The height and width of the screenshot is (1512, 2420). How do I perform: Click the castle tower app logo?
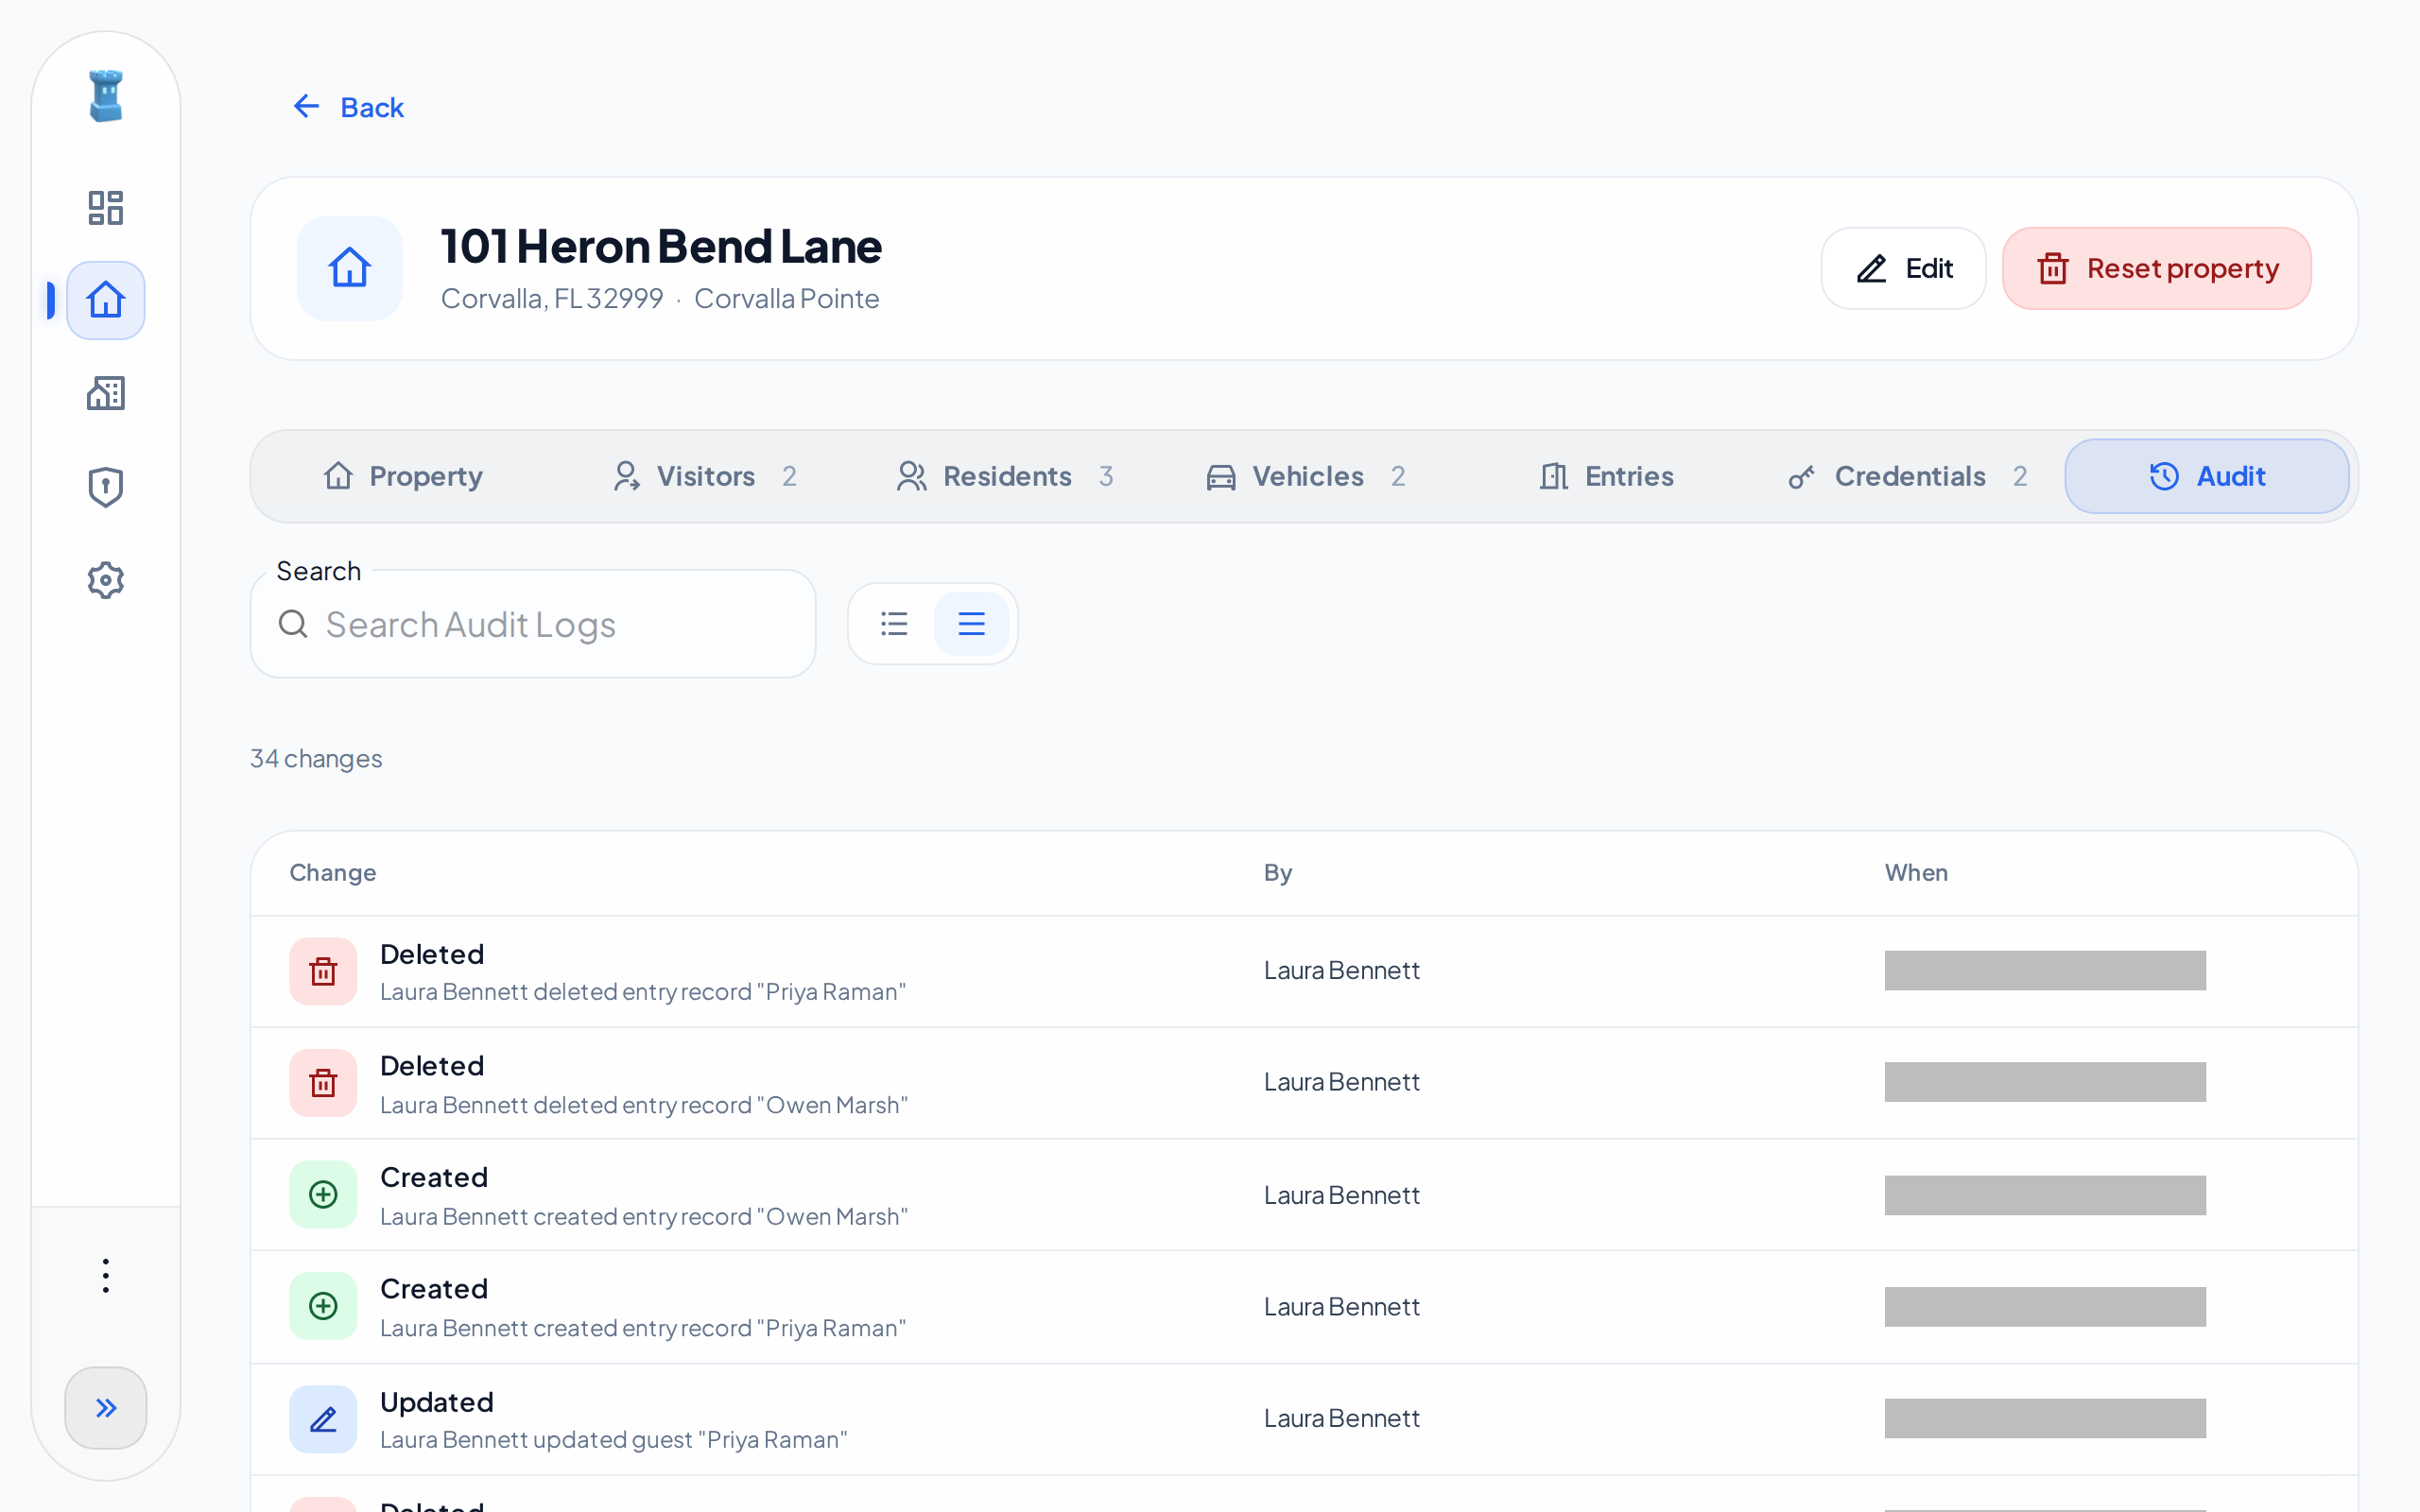coord(106,96)
